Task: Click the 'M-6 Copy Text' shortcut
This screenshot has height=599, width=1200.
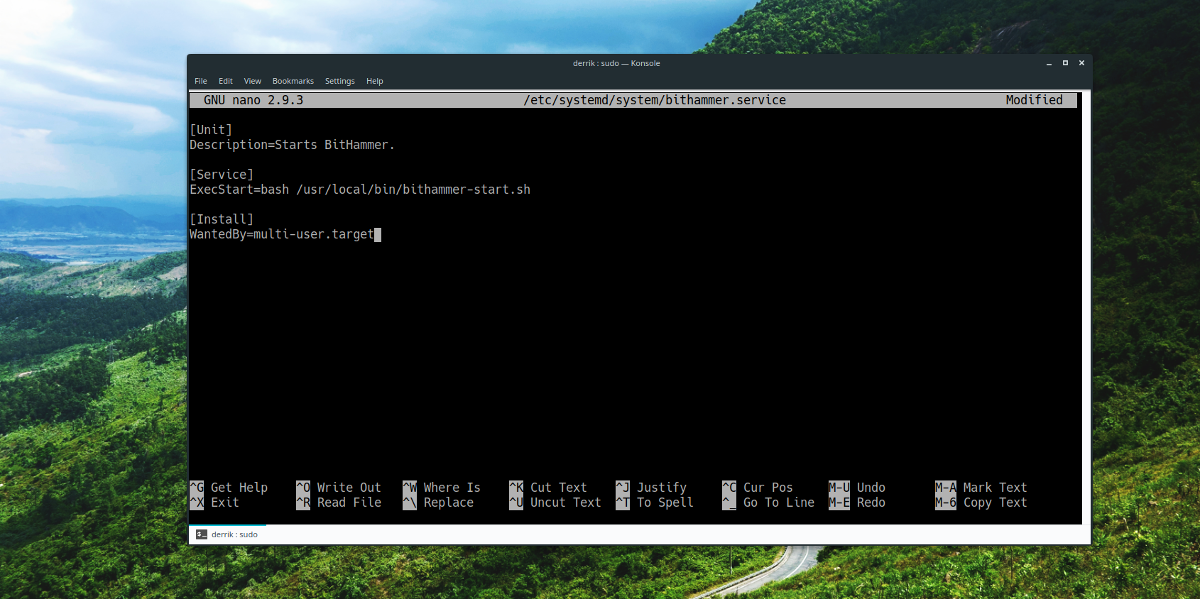Action: (x=981, y=503)
